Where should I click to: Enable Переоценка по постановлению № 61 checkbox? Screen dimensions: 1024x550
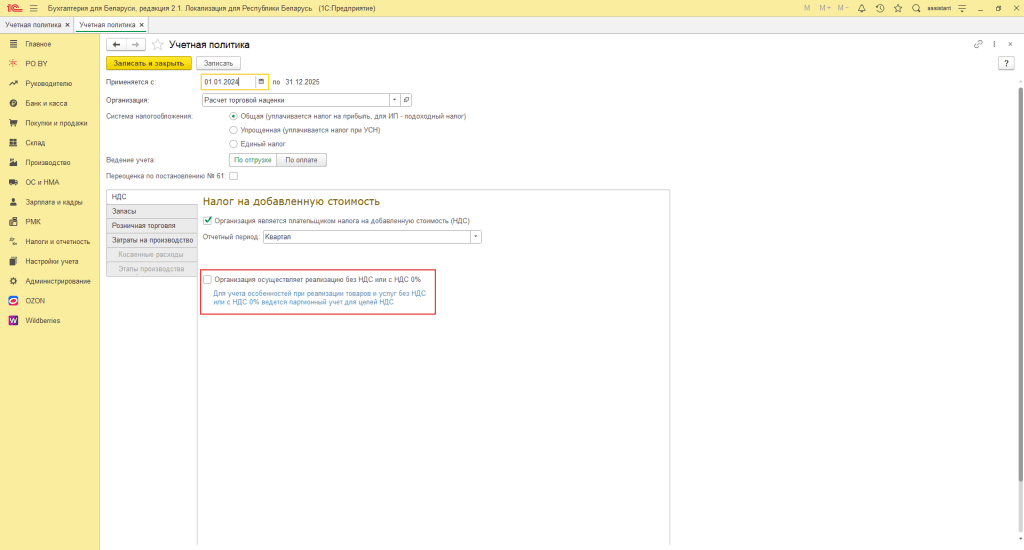233,176
